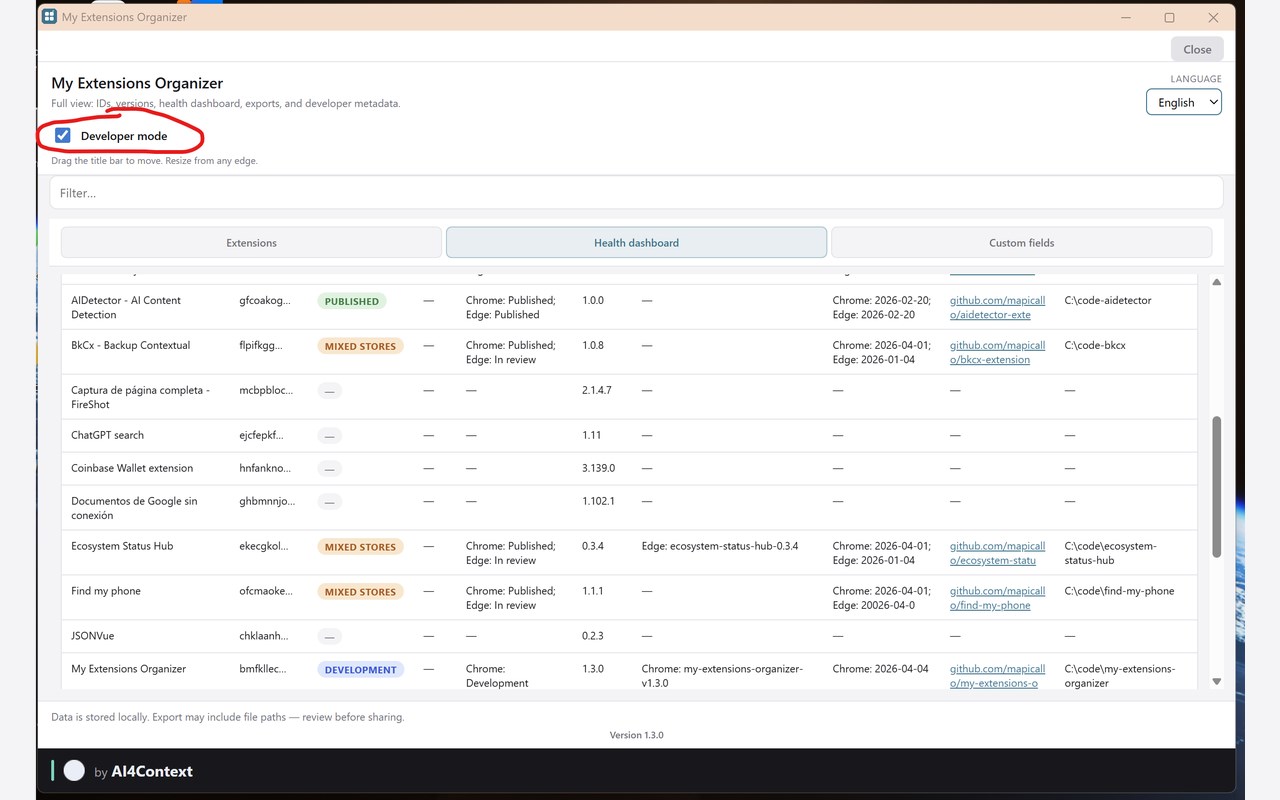
Task: Select the Health dashboard tab
Action: [x=636, y=243]
